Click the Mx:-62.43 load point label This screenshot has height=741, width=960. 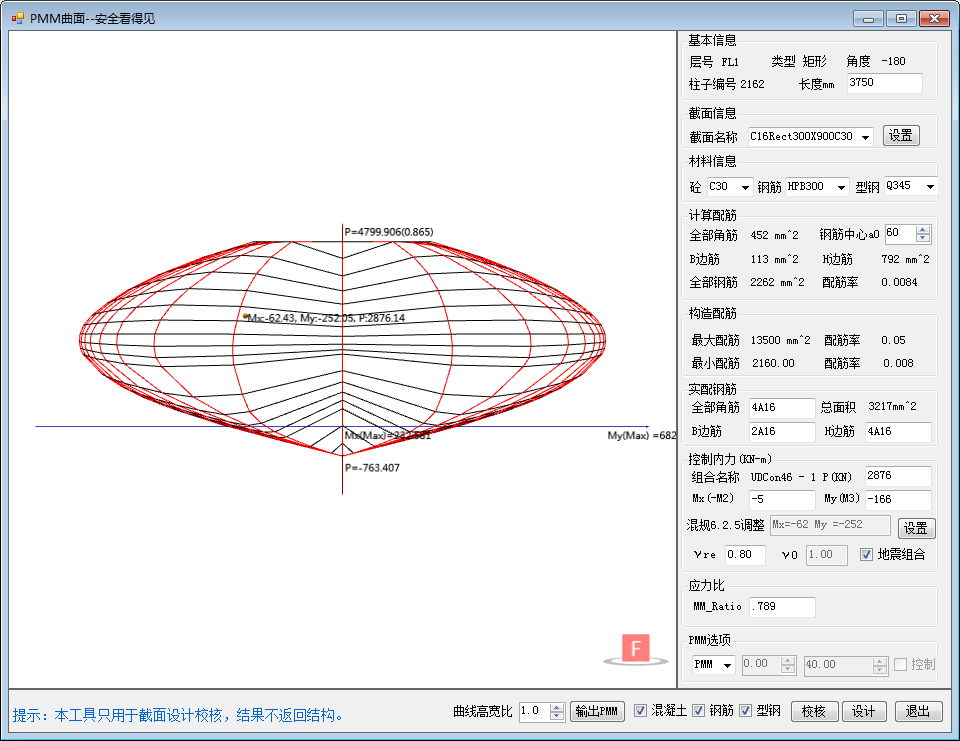click(326, 318)
